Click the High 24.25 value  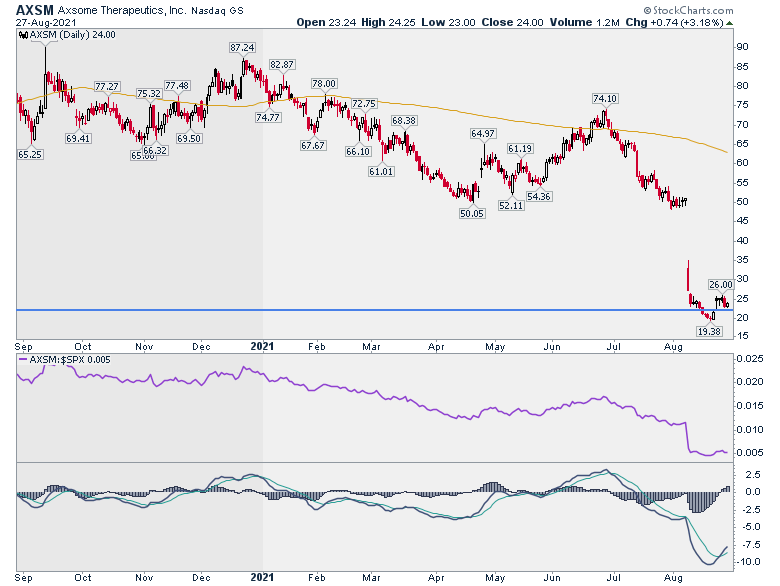click(x=388, y=22)
